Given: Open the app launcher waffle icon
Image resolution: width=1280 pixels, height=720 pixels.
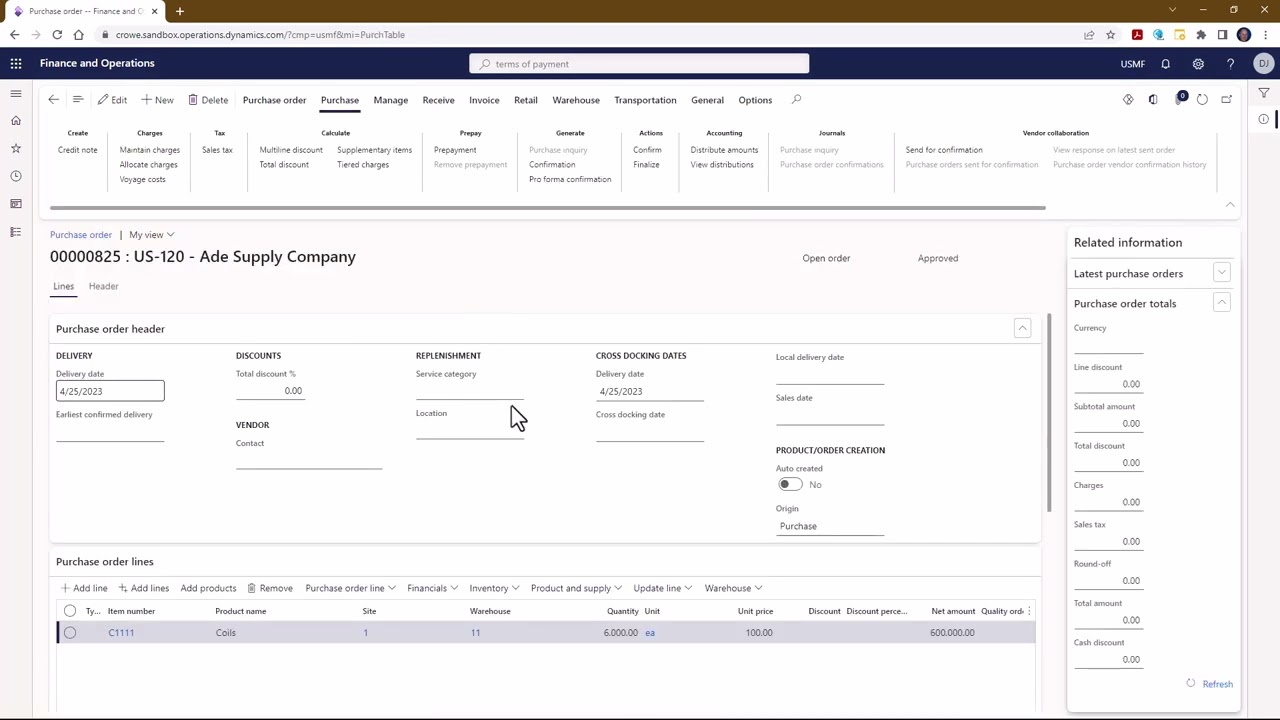Looking at the screenshot, I should pyautogui.click(x=16, y=63).
